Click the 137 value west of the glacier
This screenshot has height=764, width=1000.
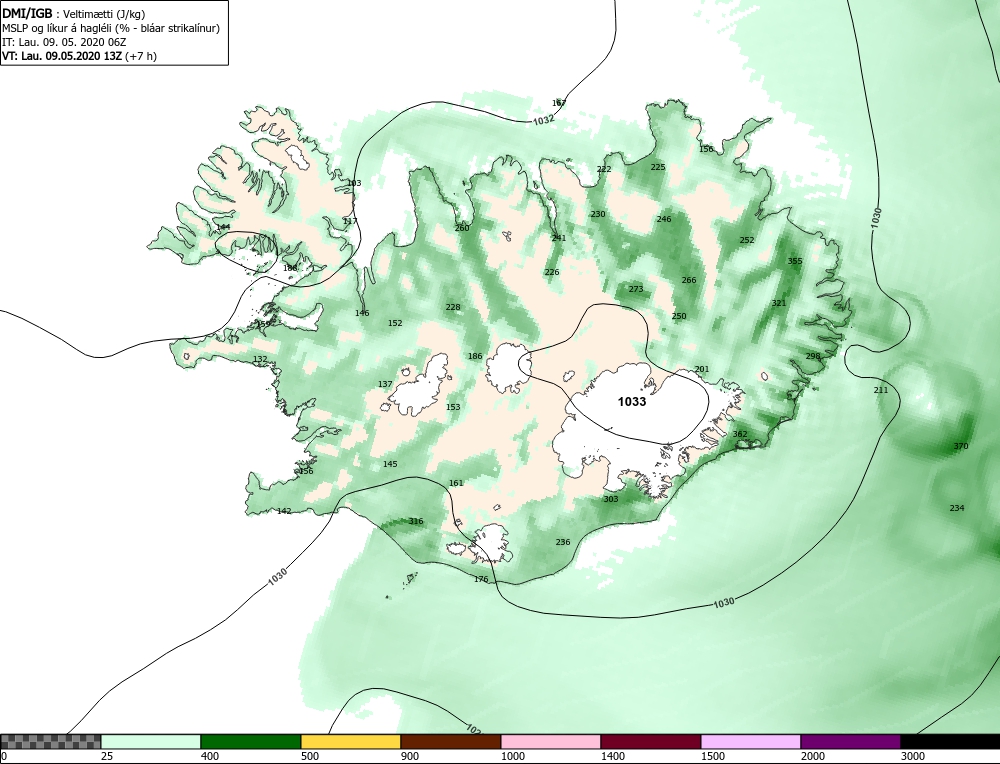[x=385, y=384]
